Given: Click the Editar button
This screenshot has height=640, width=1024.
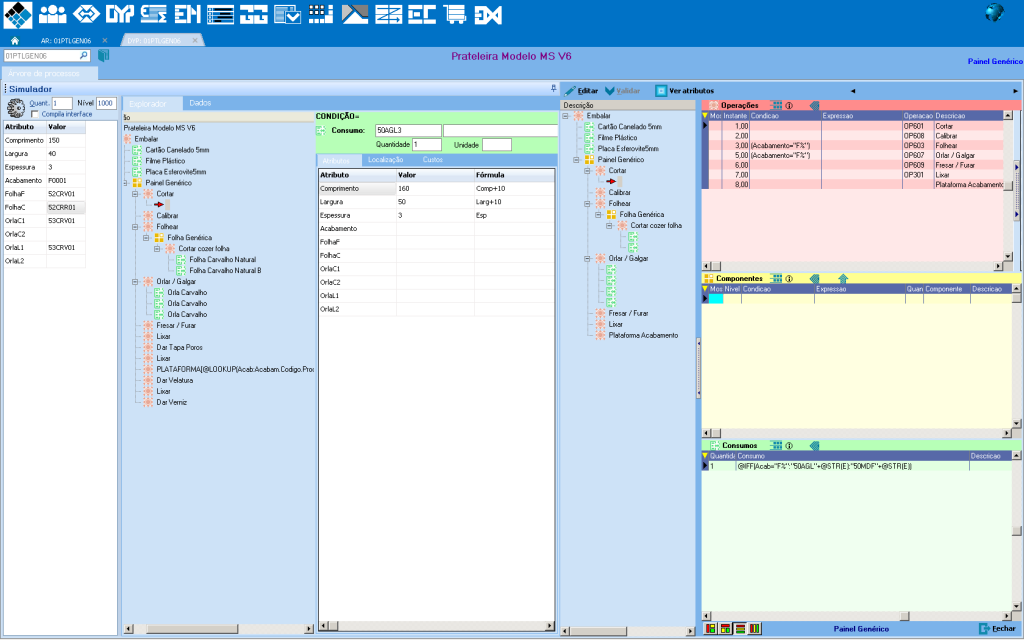Looking at the screenshot, I should pyautogui.click(x=581, y=90).
